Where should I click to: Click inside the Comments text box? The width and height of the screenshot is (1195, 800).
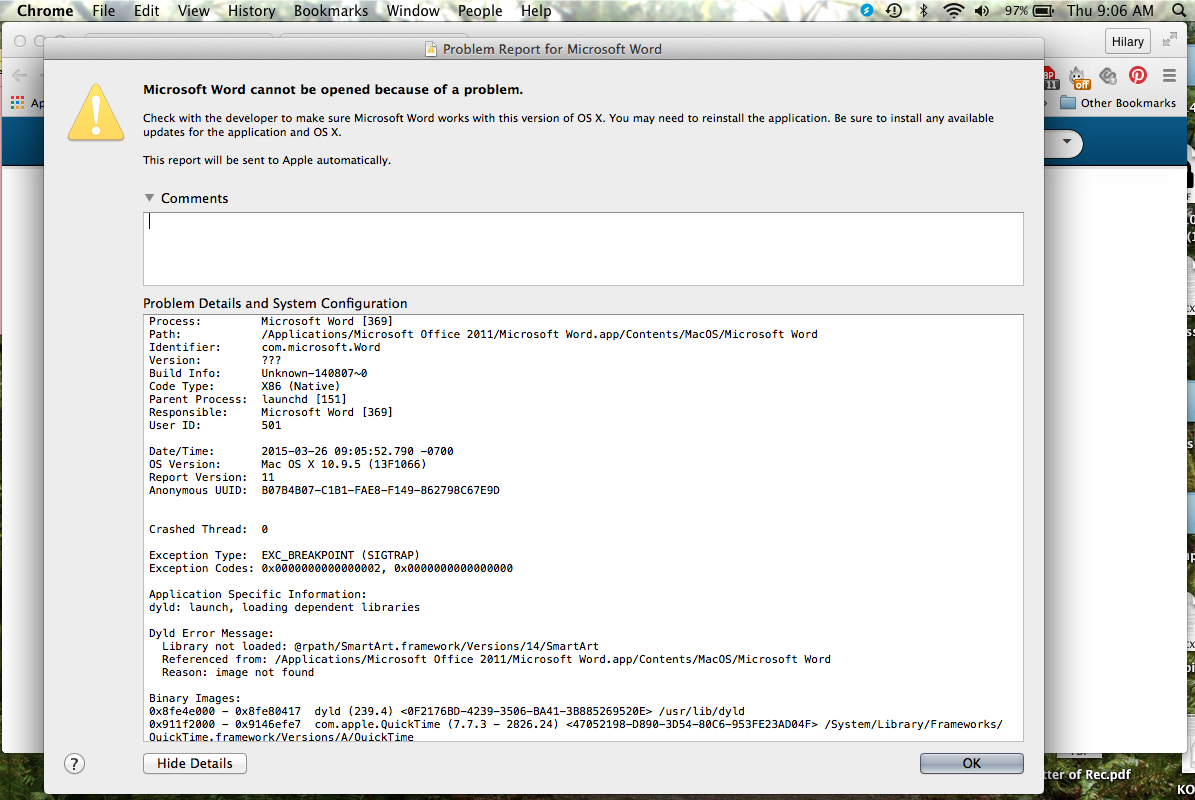583,249
